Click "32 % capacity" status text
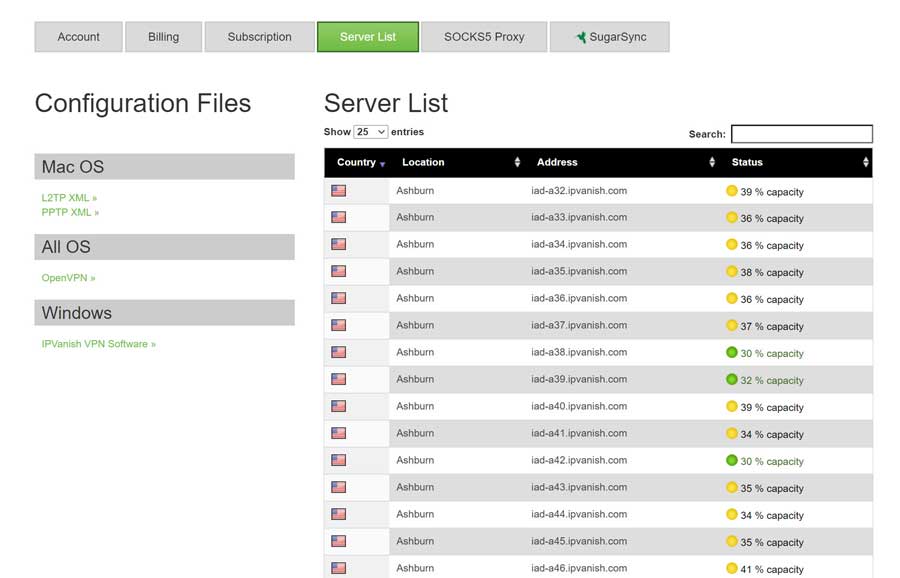Viewport: 900px width, 578px height. point(772,381)
